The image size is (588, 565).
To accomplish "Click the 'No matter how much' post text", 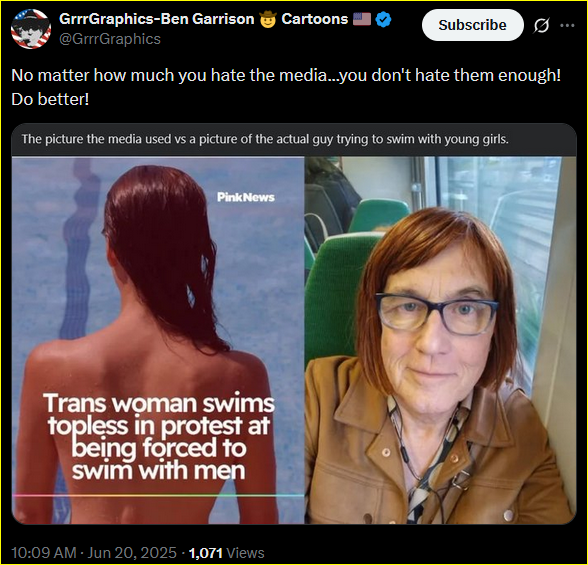I will (286, 75).
